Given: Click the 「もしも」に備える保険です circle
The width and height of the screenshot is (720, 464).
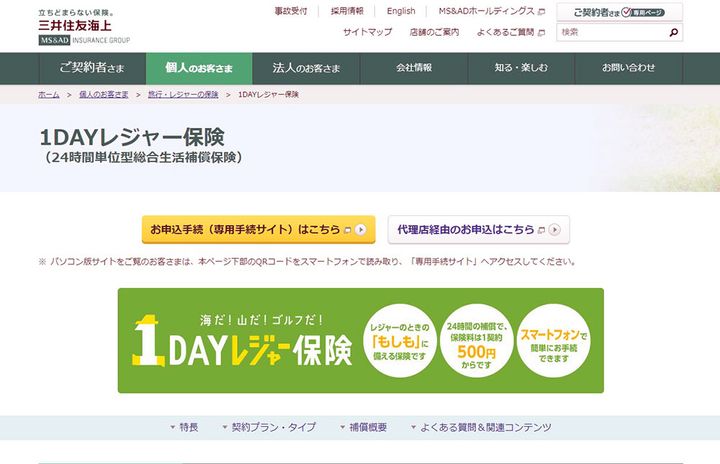Looking at the screenshot, I should pos(399,340).
